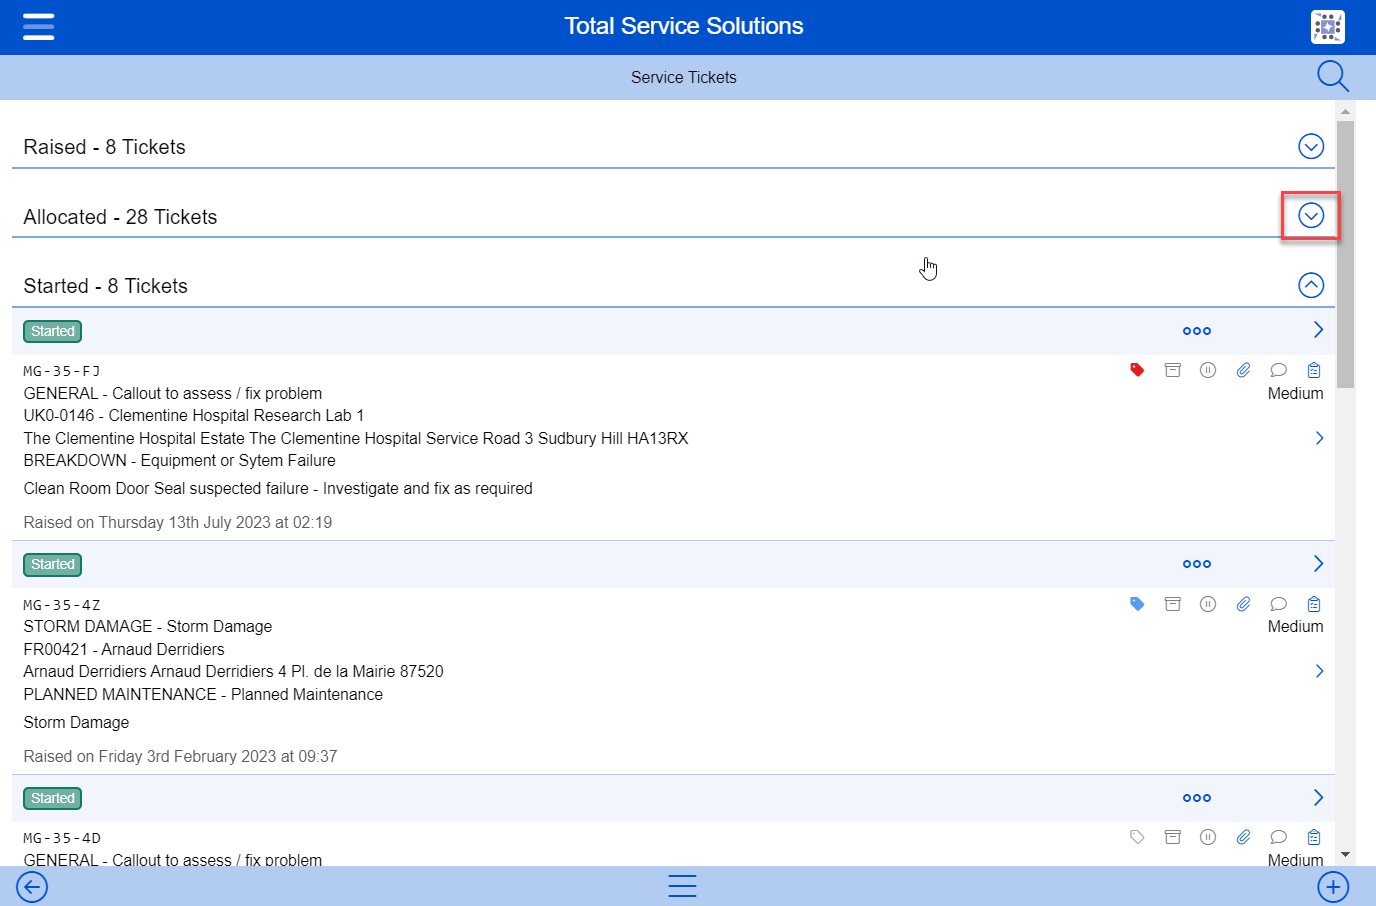Screen dimensions: 1376x906
Task: Click pause icon on ticket MG-35-4D
Action: (1208, 837)
